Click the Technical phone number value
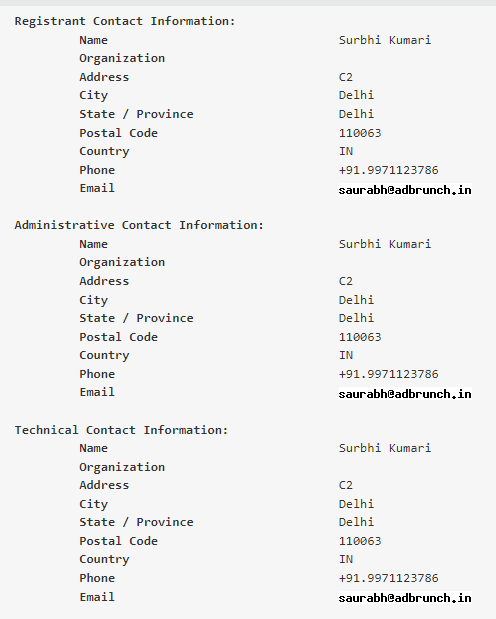The height and width of the screenshot is (619, 496). 389,578
